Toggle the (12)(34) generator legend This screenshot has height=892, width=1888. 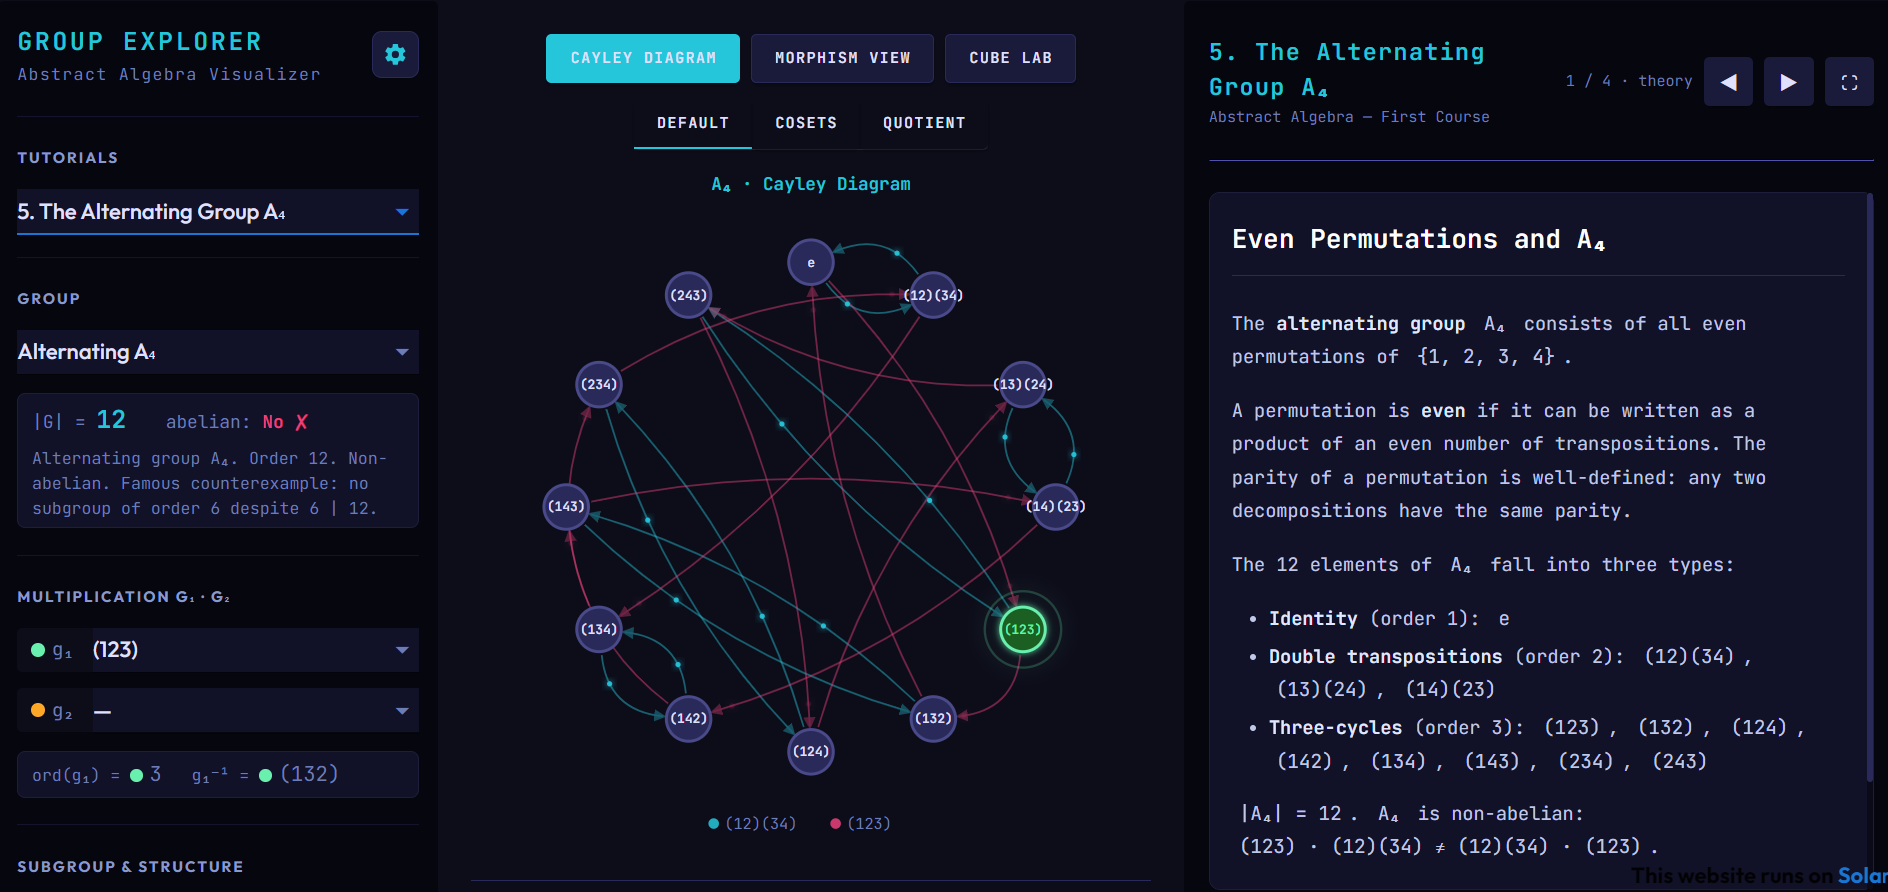pyautogui.click(x=751, y=823)
